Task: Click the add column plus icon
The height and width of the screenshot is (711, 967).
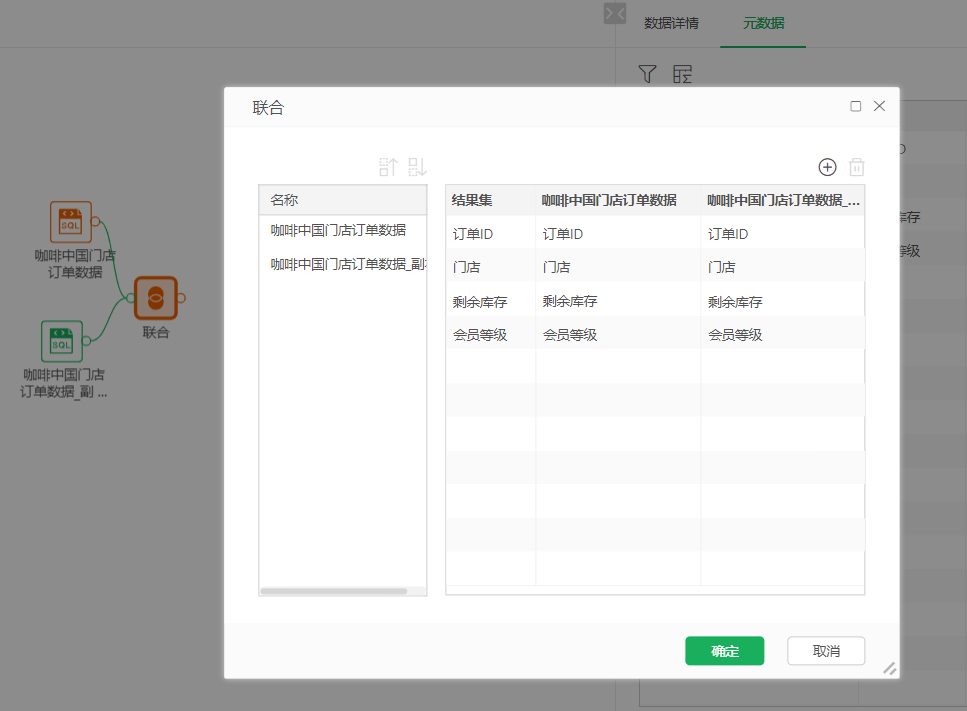Action: point(827,168)
